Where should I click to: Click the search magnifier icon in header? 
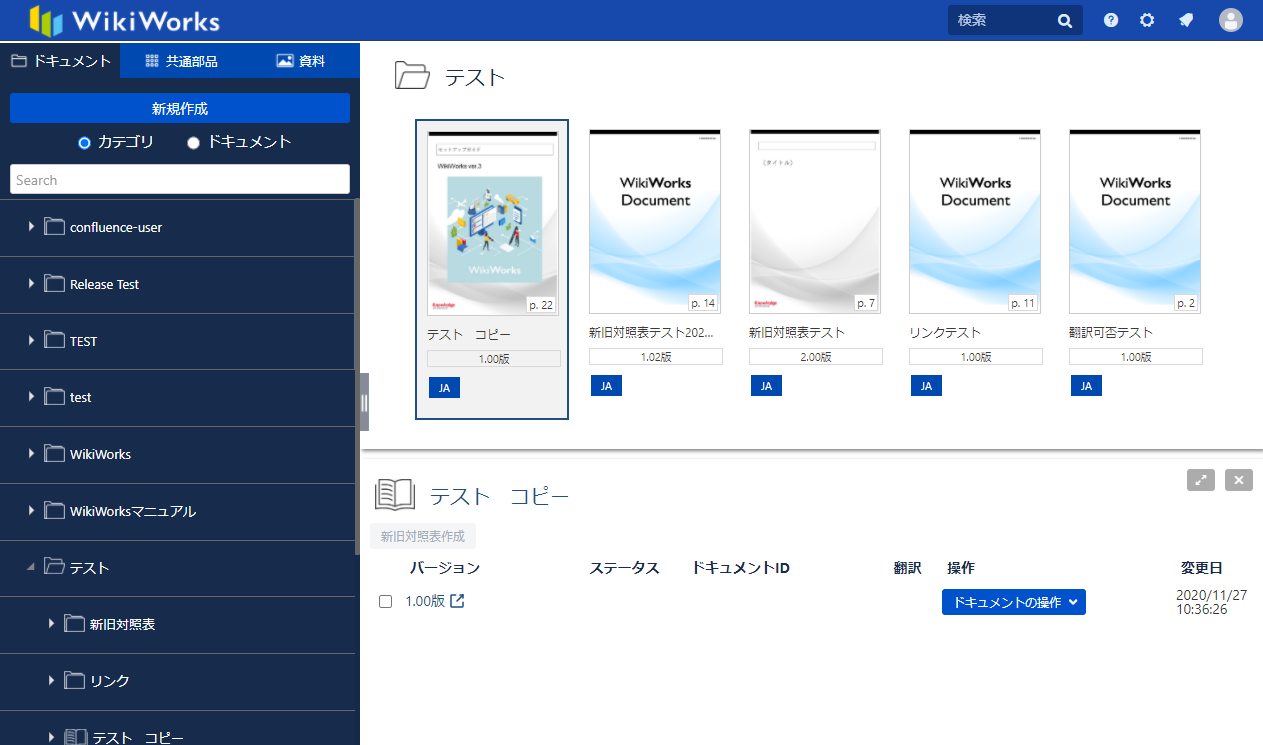click(x=1065, y=20)
